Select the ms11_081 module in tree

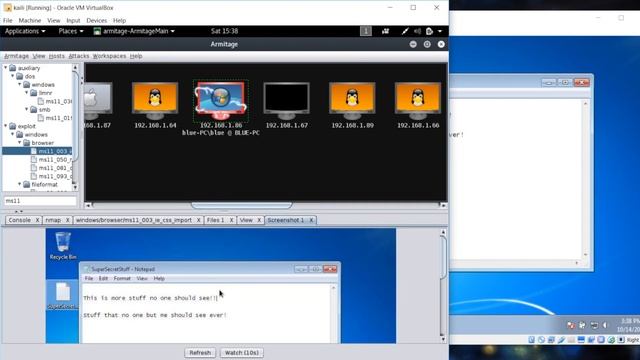click(51, 168)
